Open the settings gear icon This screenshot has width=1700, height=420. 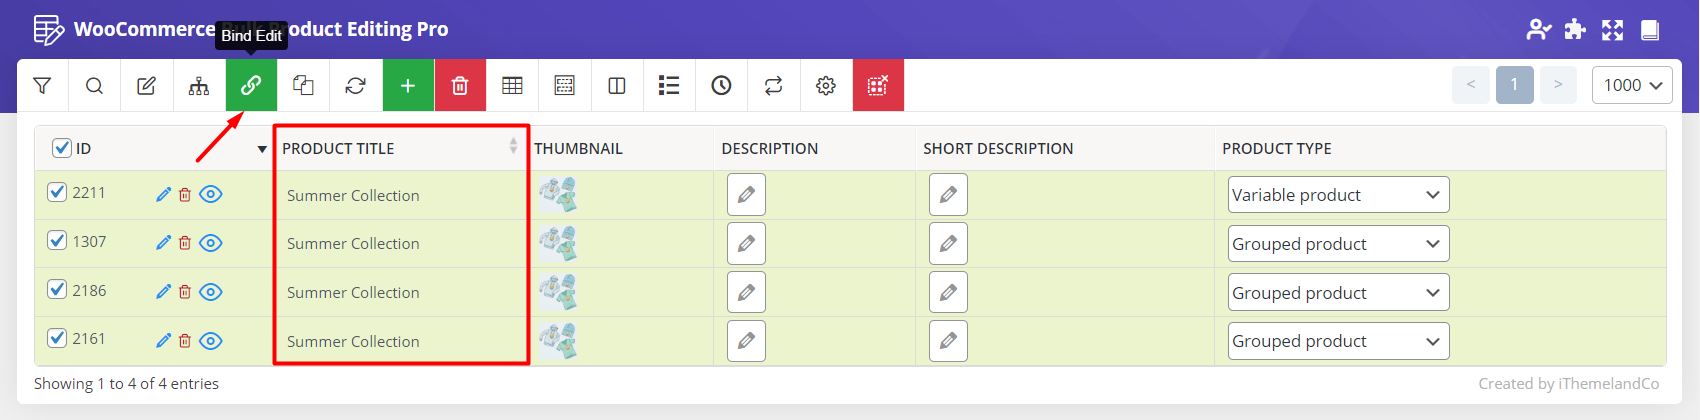click(x=825, y=86)
